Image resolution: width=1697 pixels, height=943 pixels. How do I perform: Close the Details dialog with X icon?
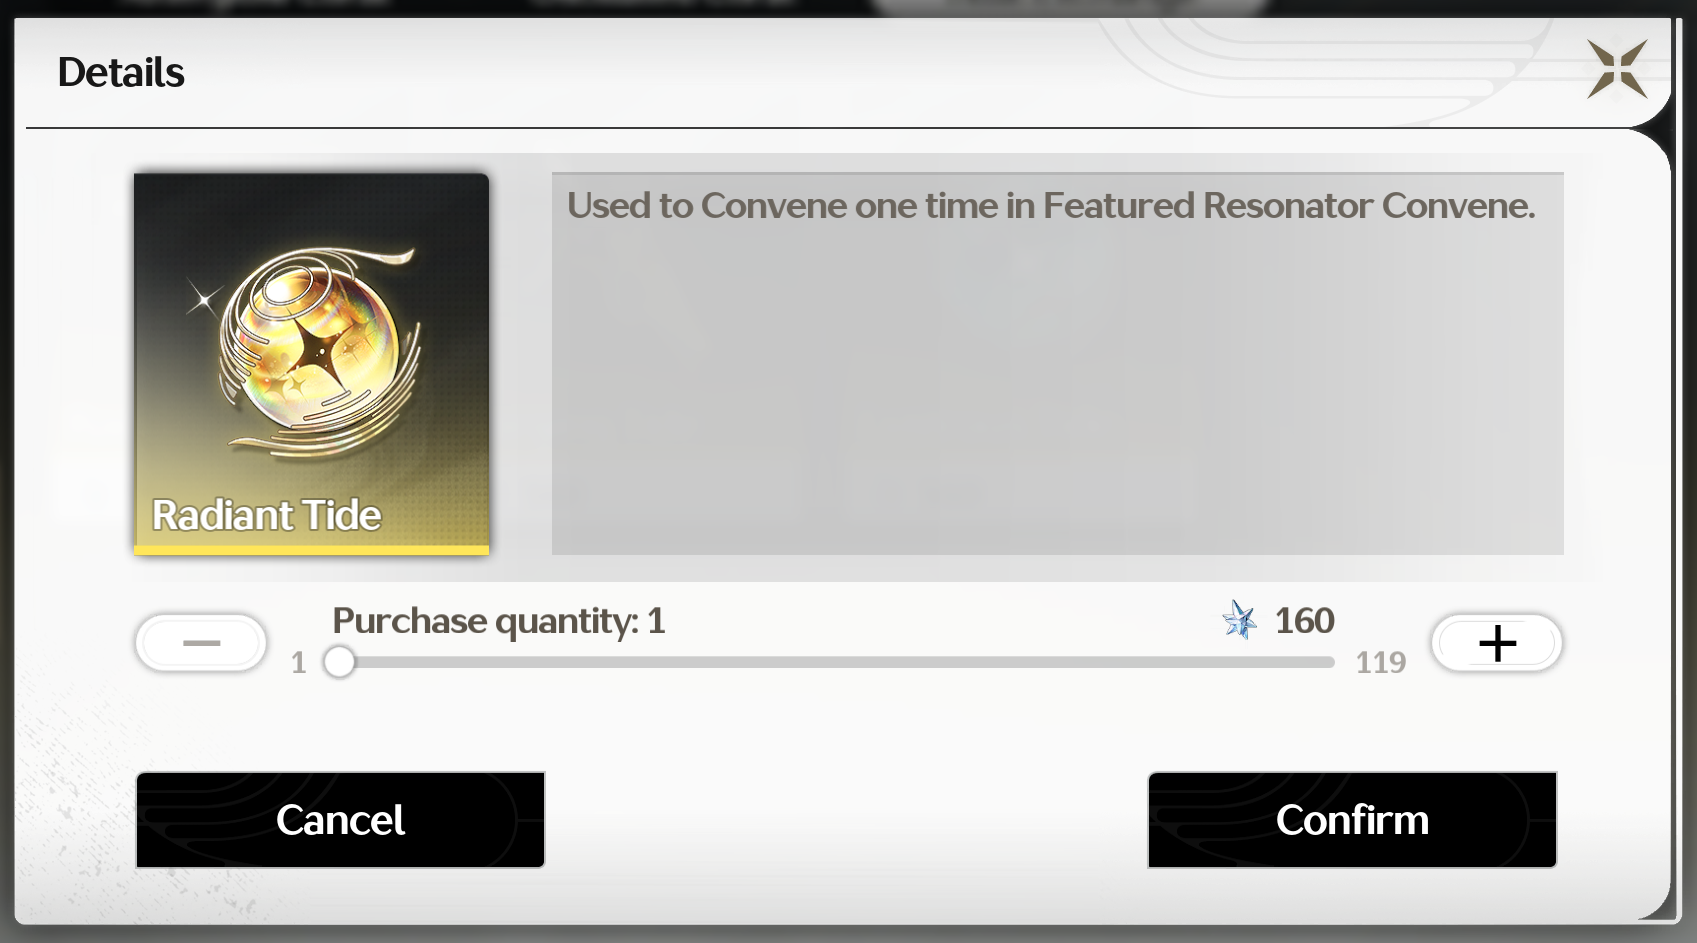click(1617, 69)
